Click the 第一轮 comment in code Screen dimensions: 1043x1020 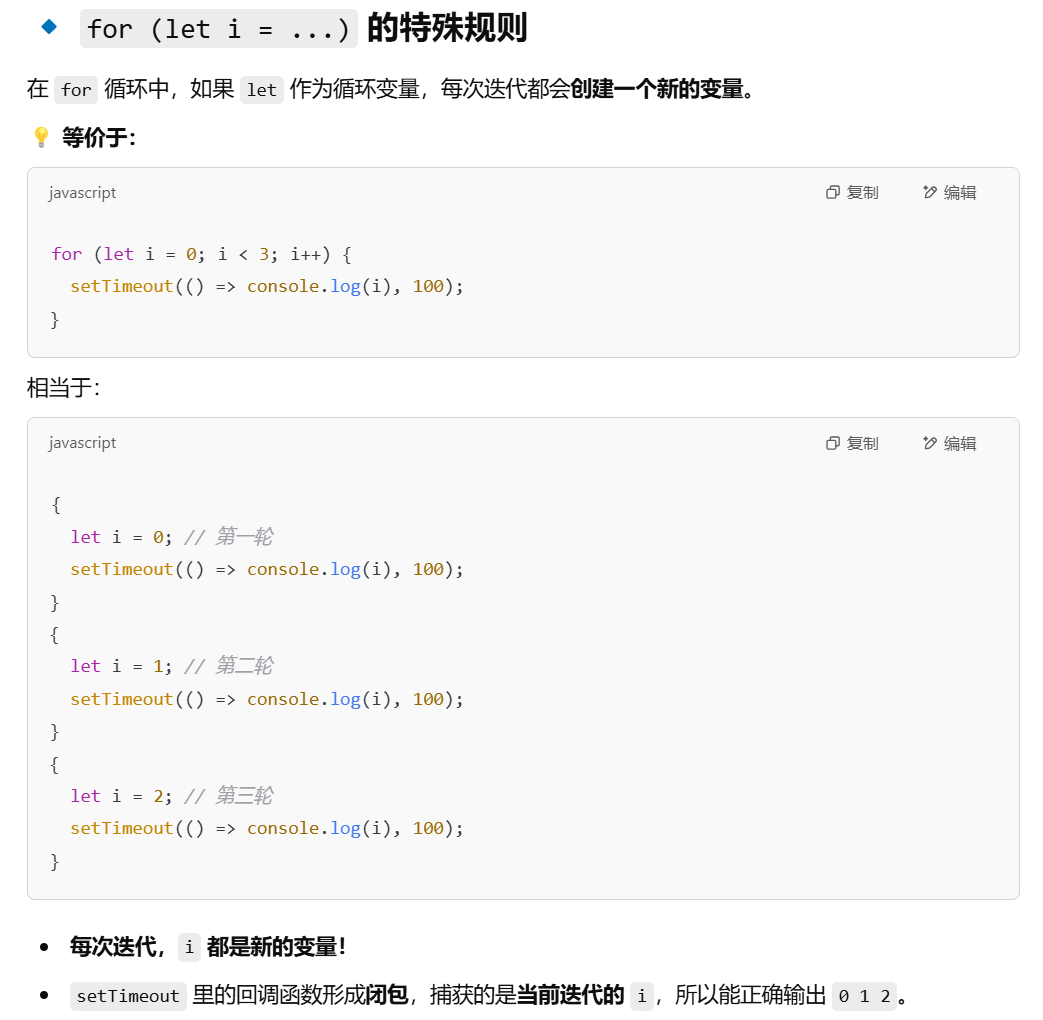point(229,537)
